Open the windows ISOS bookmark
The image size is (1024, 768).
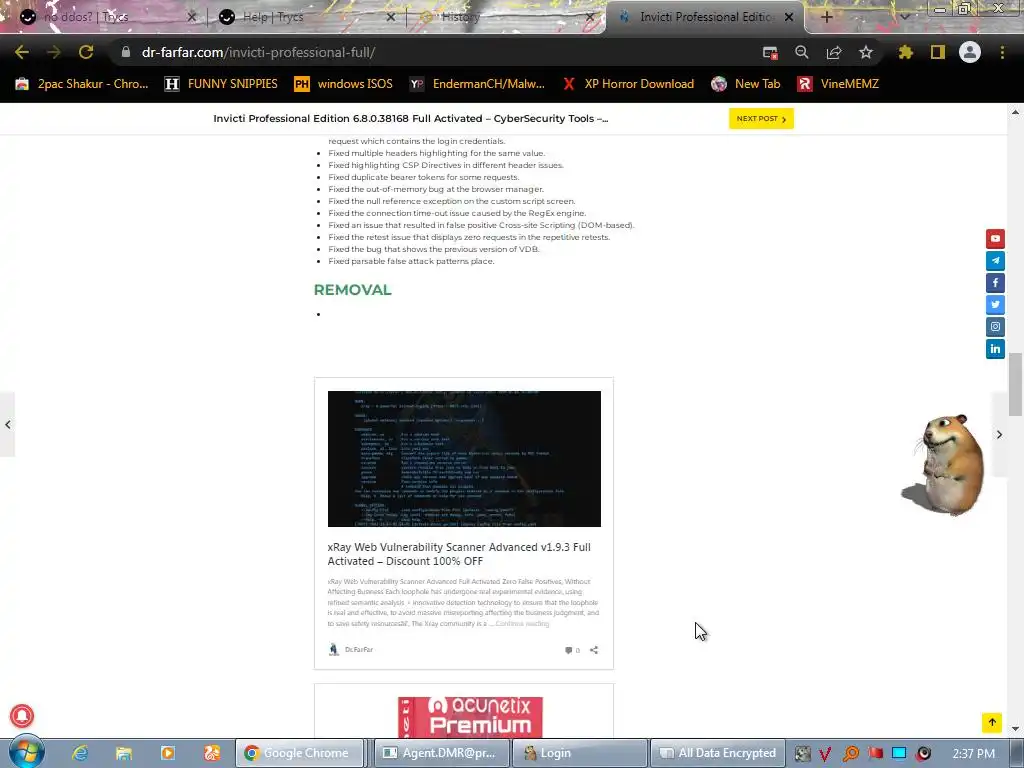pyautogui.click(x=344, y=84)
